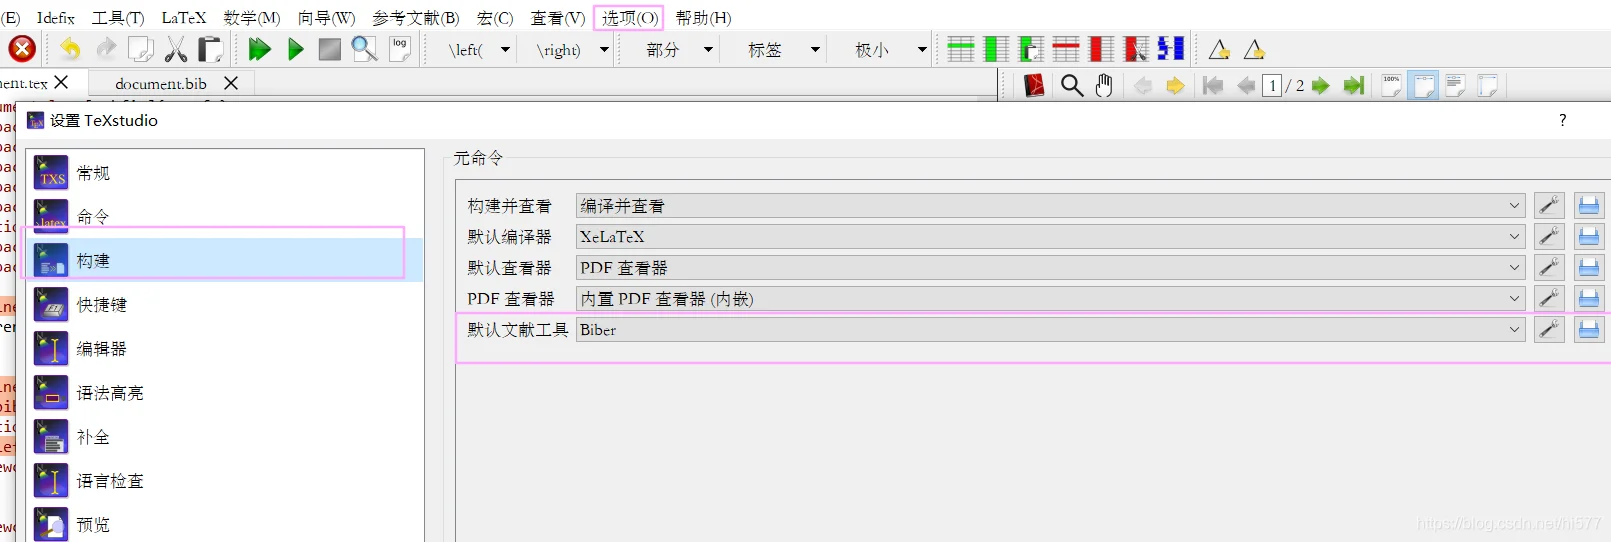The image size is (1611, 542).
Task: Close the document.bib tab
Action: [x=231, y=83]
